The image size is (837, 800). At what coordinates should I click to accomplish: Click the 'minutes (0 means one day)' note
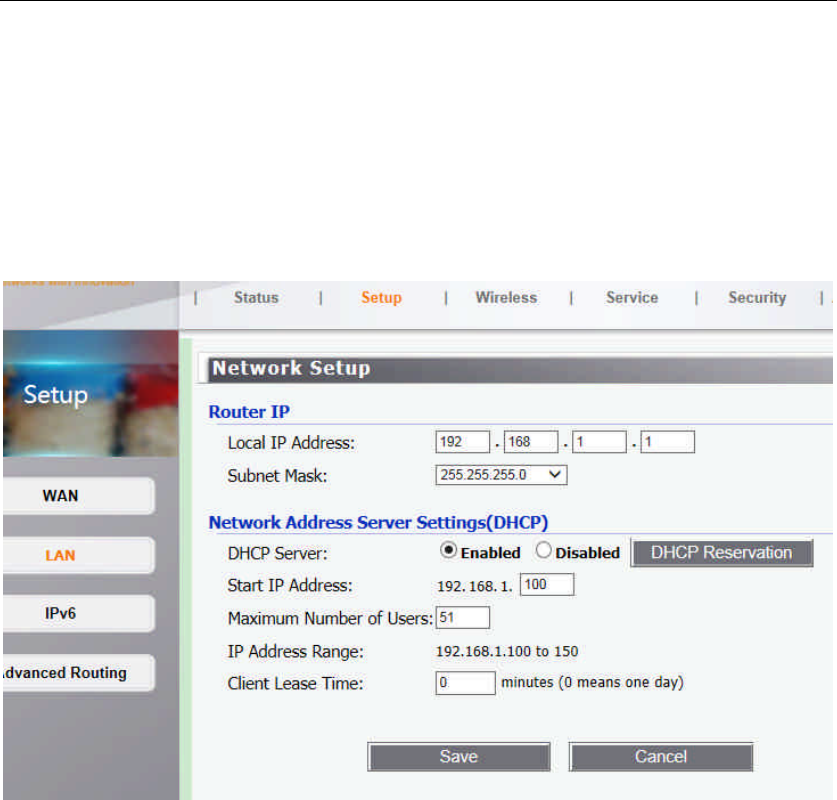tap(593, 683)
